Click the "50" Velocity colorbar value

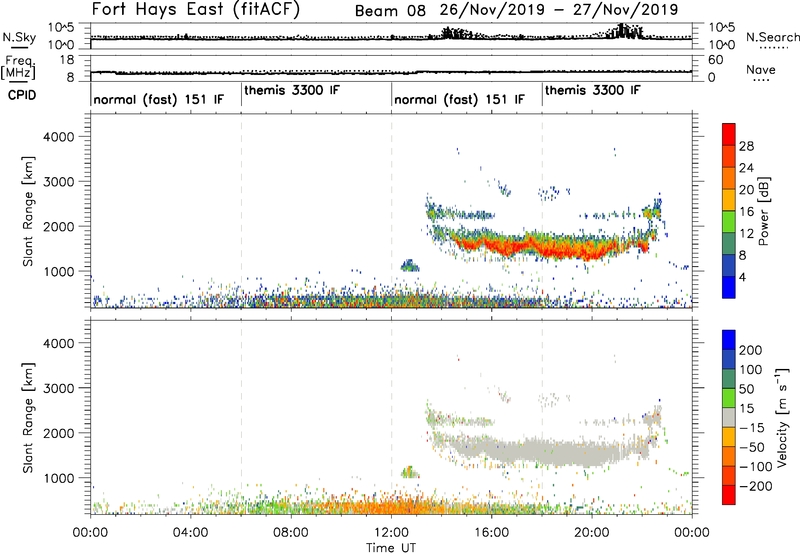click(x=746, y=389)
